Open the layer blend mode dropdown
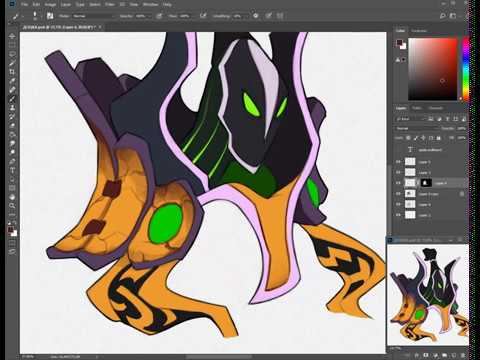This screenshot has height=360, width=480. click(x=417, y=128)
